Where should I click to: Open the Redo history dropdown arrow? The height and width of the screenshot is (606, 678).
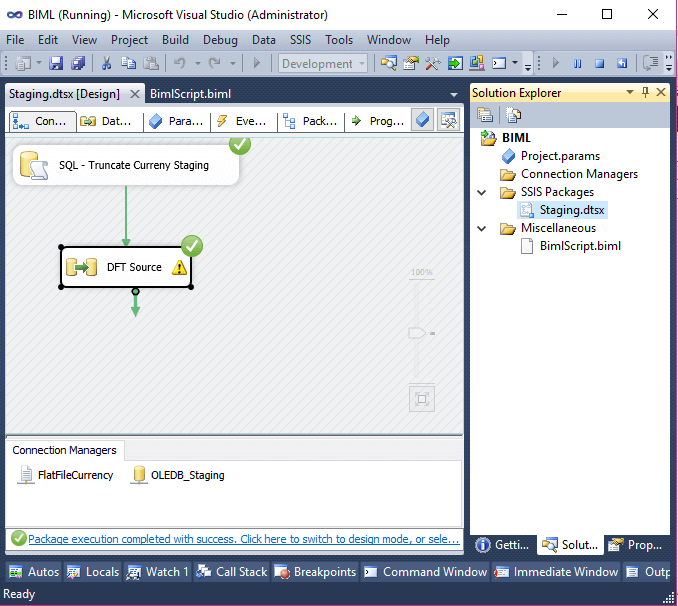(233, 64)
